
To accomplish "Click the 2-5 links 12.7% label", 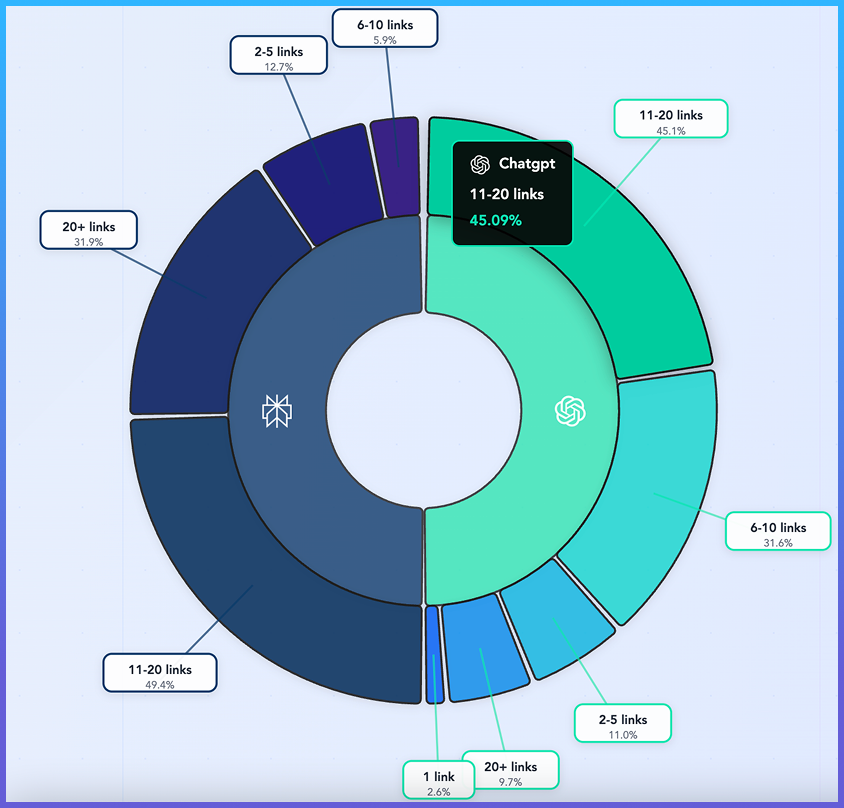I will 279,55.
